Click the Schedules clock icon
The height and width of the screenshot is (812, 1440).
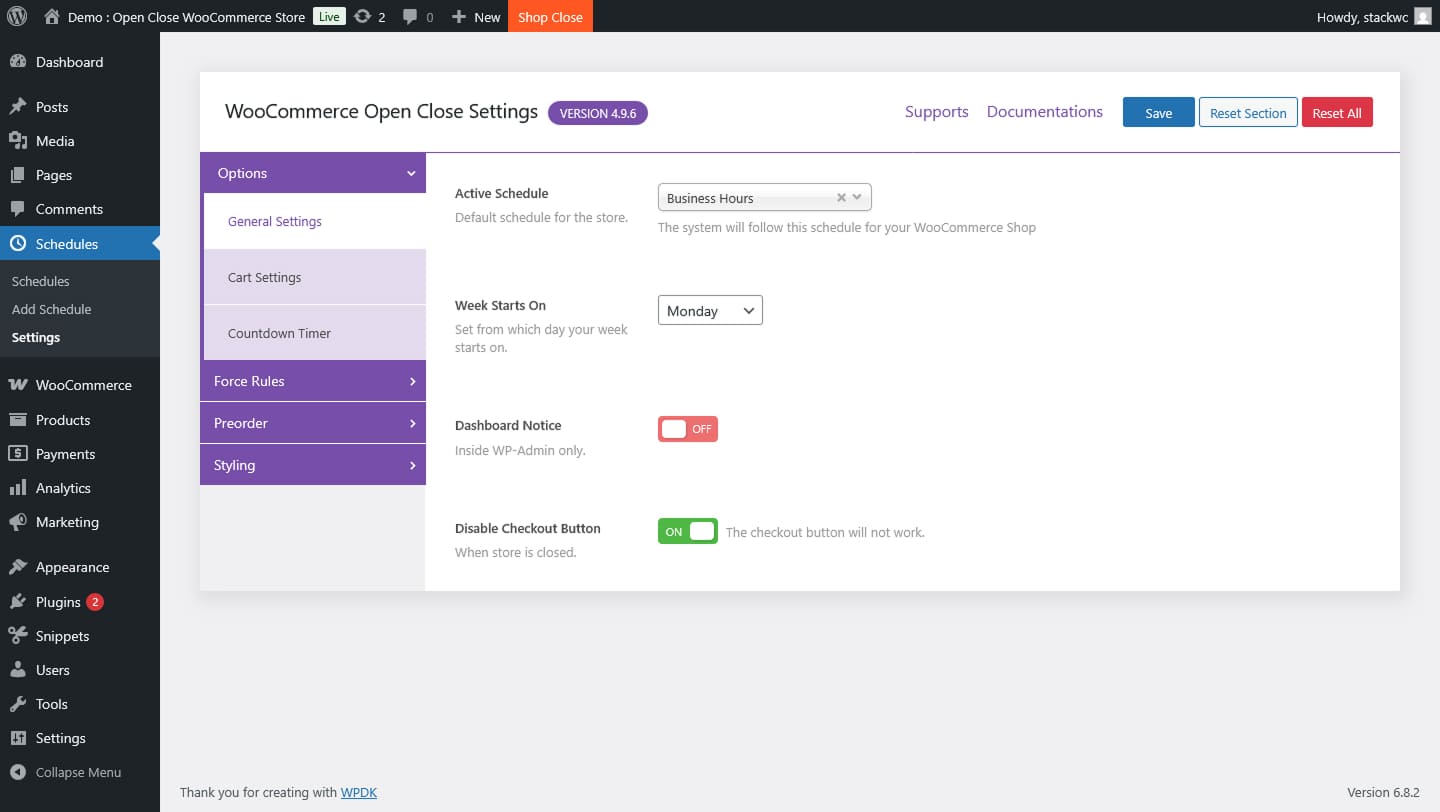tap(17, 244)
